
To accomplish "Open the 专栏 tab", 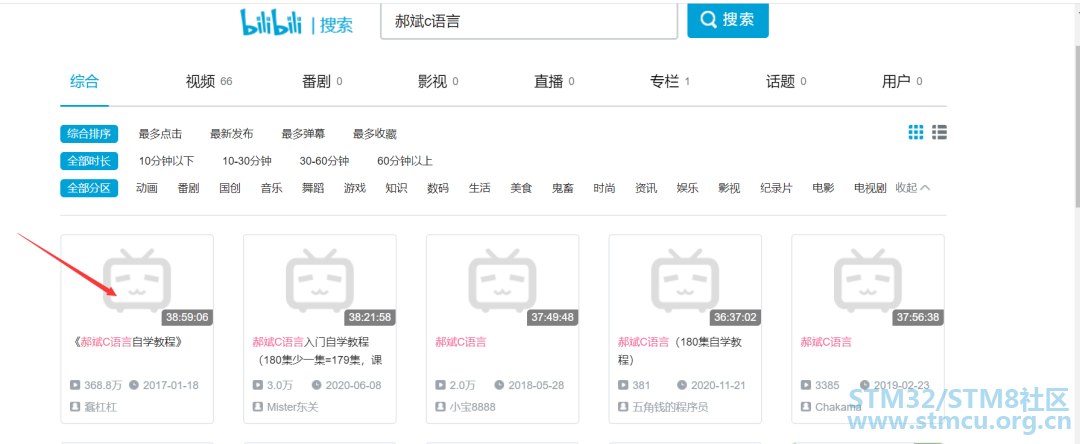I will [x=670, y=82].
